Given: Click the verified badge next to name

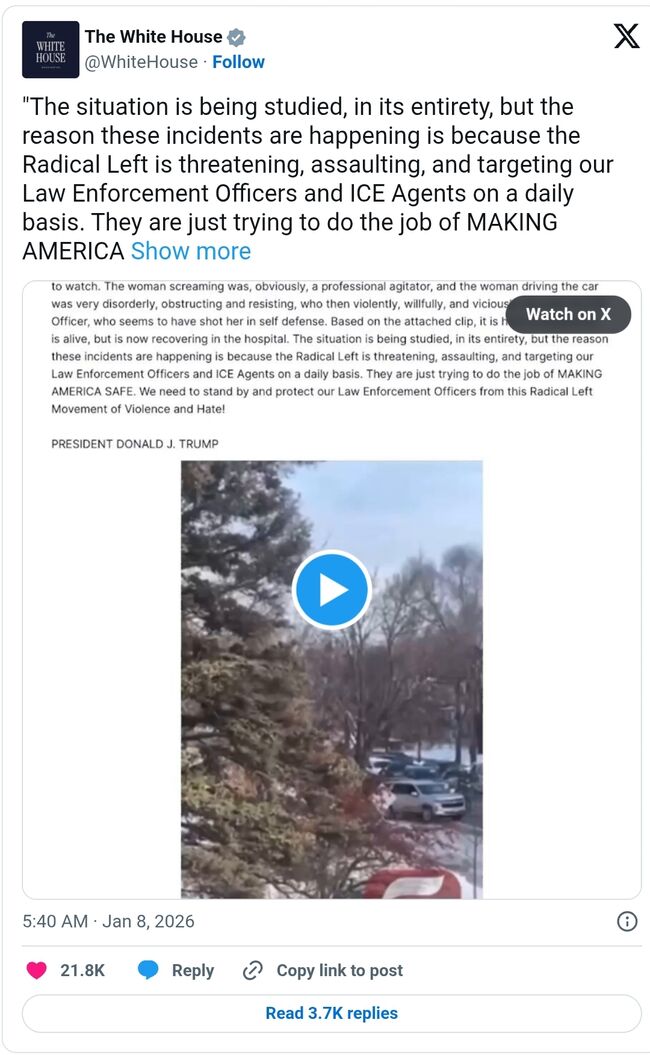Looking at the screenshot, I should click(x=236, y=37).
